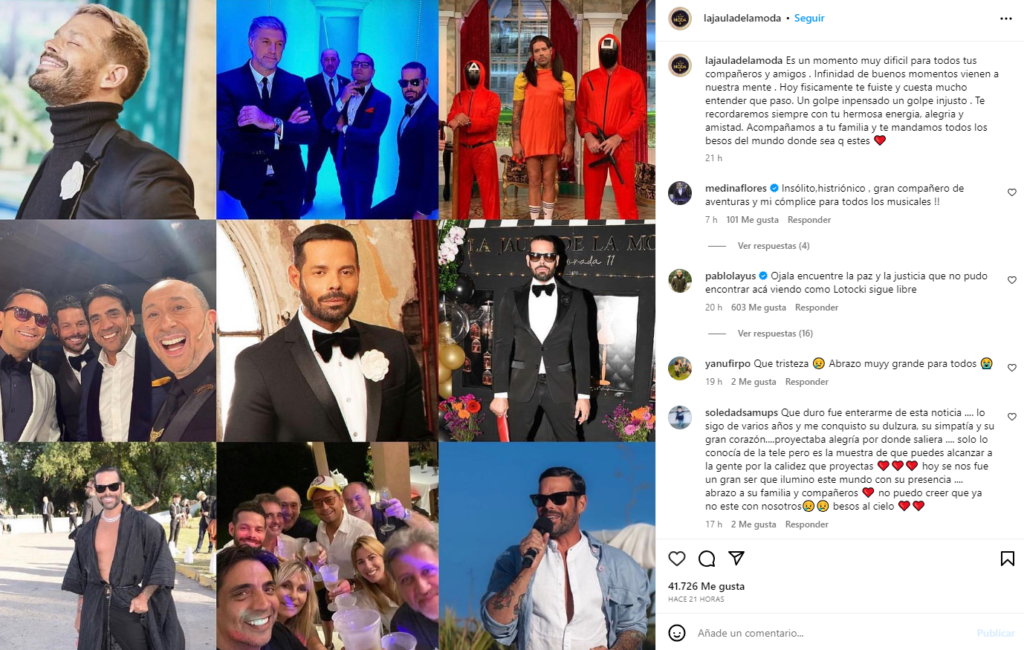
Task: Reply to the yanufirpo comment via Responder
Action: click(807, 382)
